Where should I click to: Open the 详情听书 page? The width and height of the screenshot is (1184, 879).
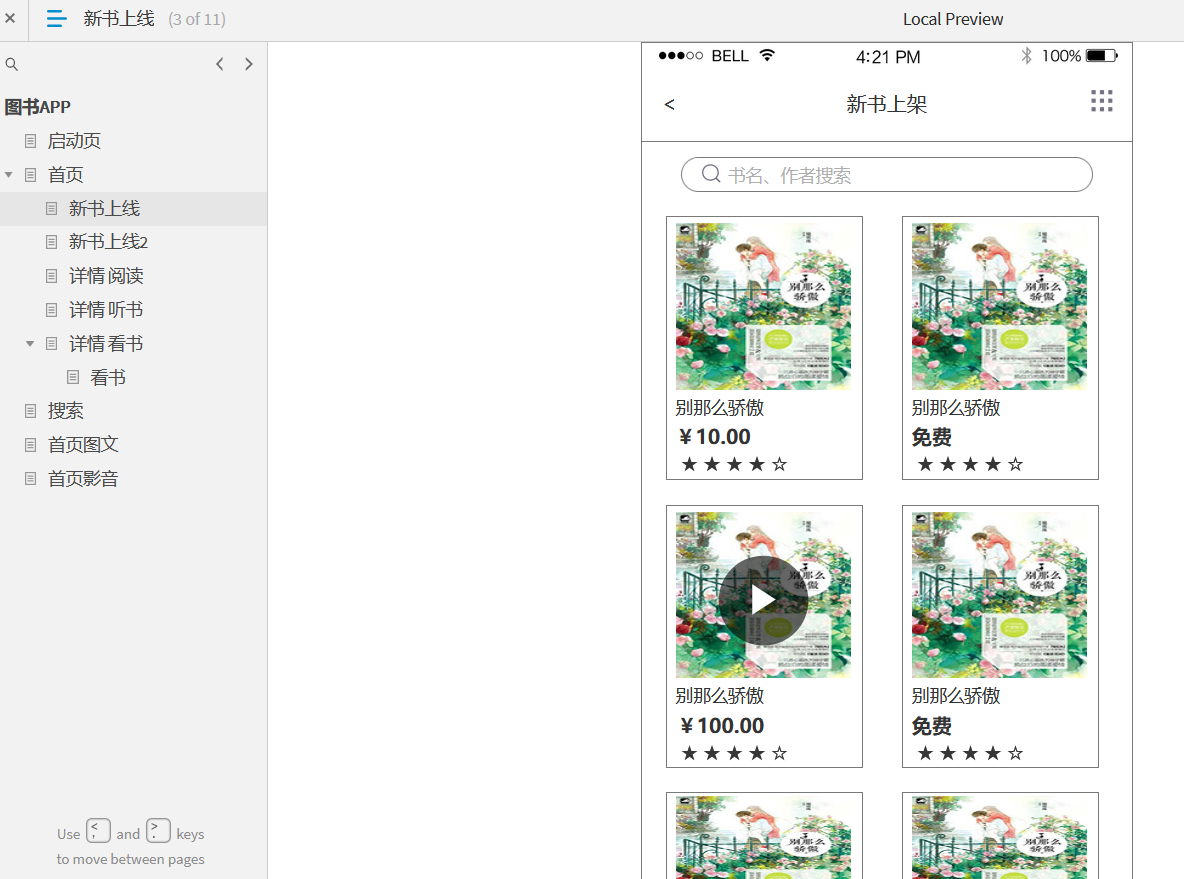pyautogui.click(x=106, y=310)
